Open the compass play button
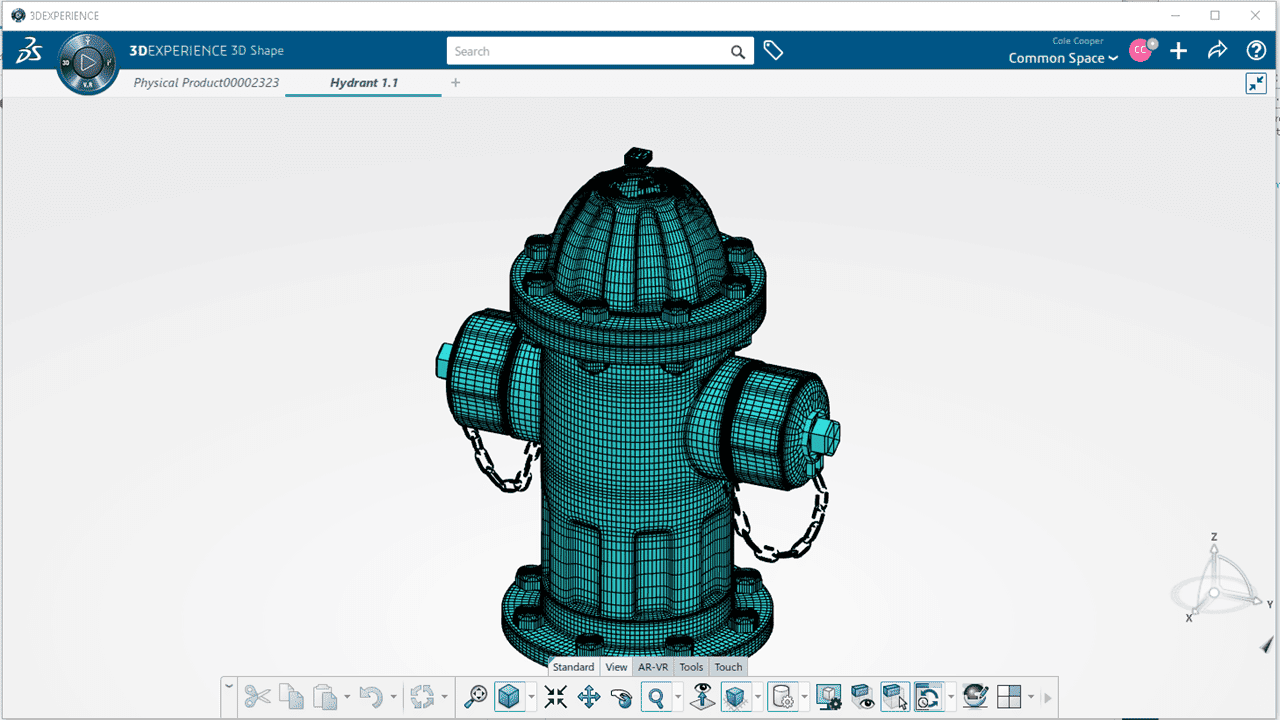The image size is (1280, 720). click(x=88, y=63)
